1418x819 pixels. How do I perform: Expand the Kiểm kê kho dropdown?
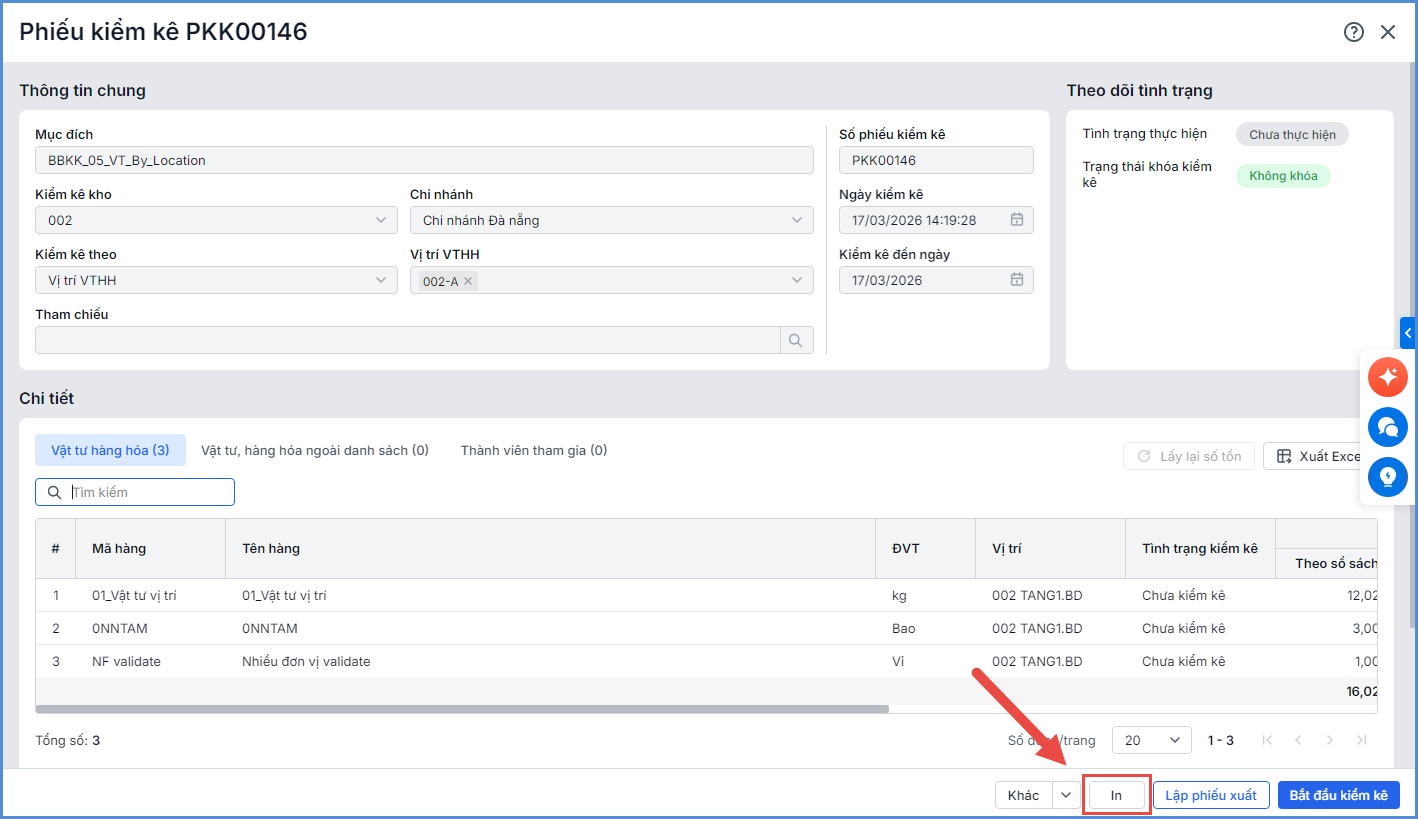point(381,220)
